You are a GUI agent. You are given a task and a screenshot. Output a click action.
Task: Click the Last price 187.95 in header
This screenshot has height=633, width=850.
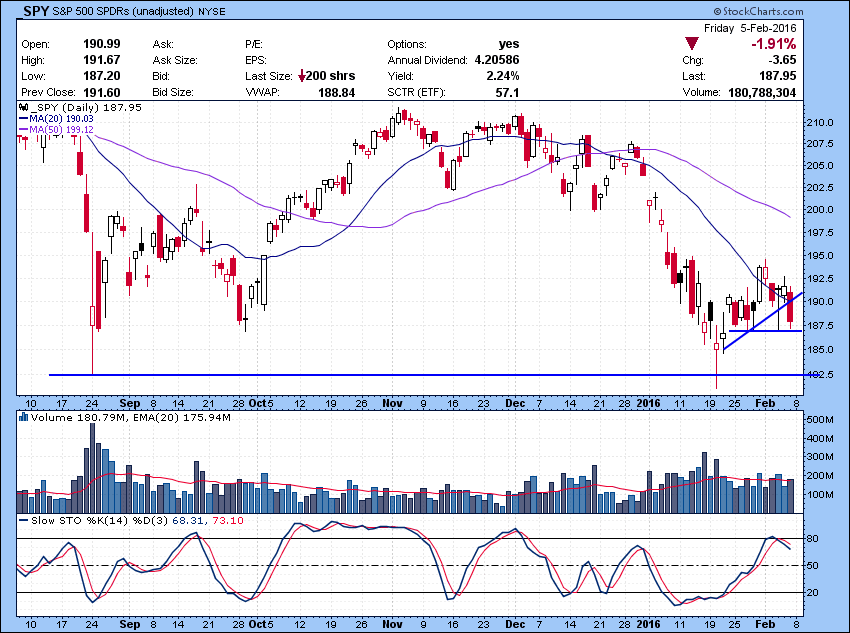click(x=777, y=76)
